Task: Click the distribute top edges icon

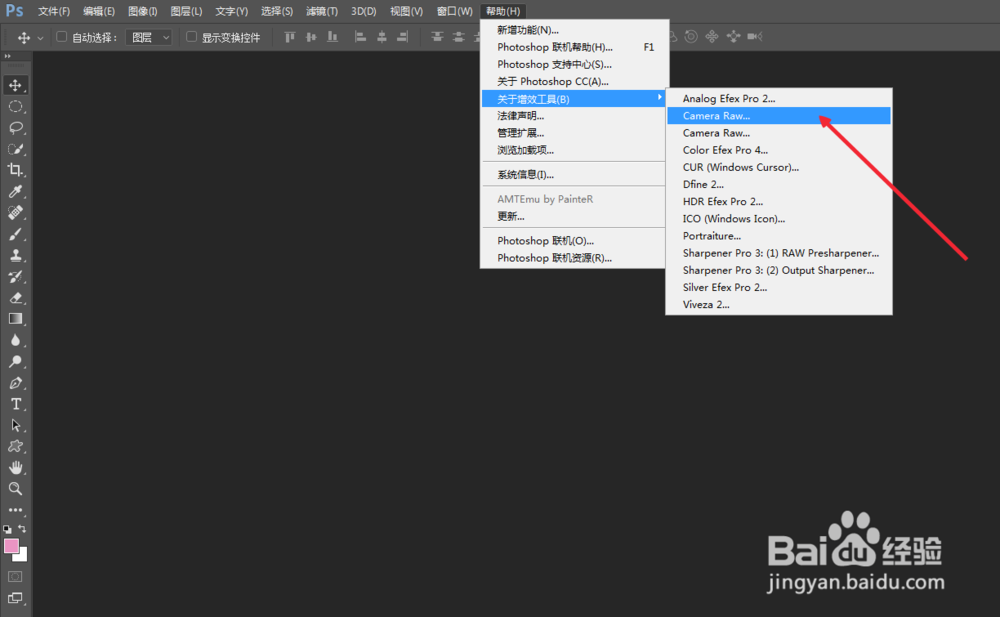Action: (x=437, y=37)
